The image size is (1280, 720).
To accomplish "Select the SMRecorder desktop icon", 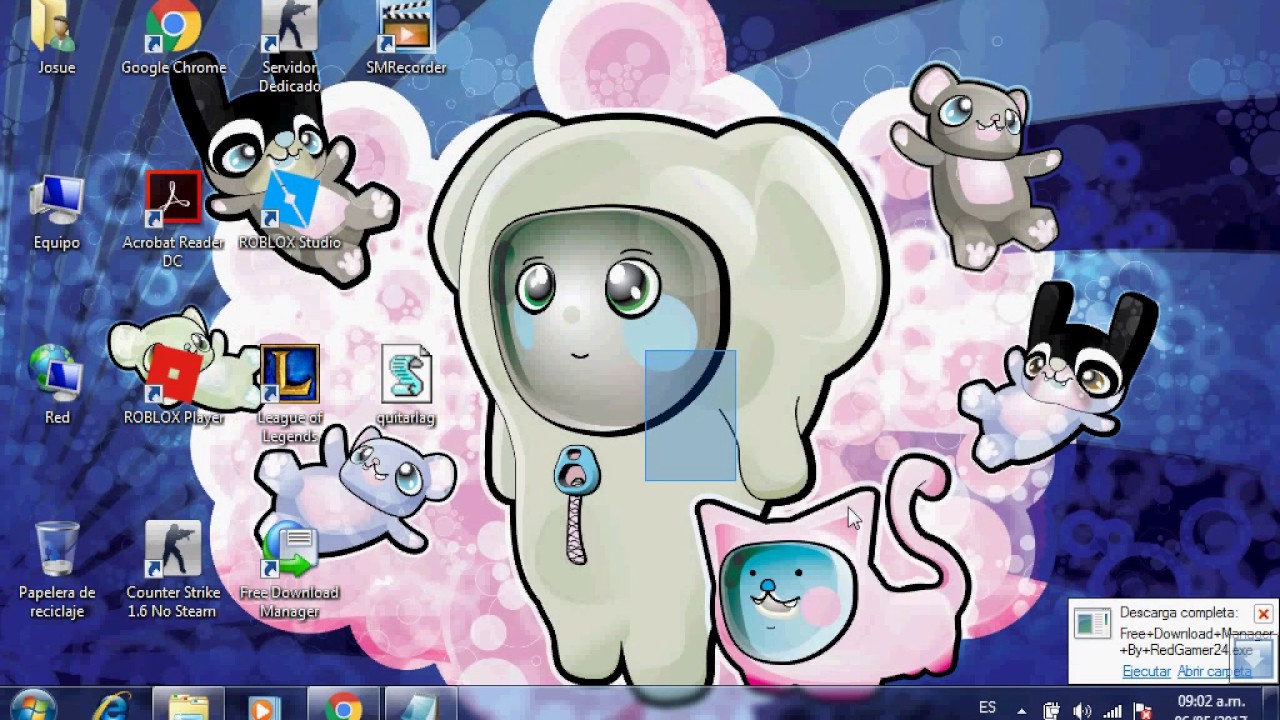I will [x=406, y=37].
